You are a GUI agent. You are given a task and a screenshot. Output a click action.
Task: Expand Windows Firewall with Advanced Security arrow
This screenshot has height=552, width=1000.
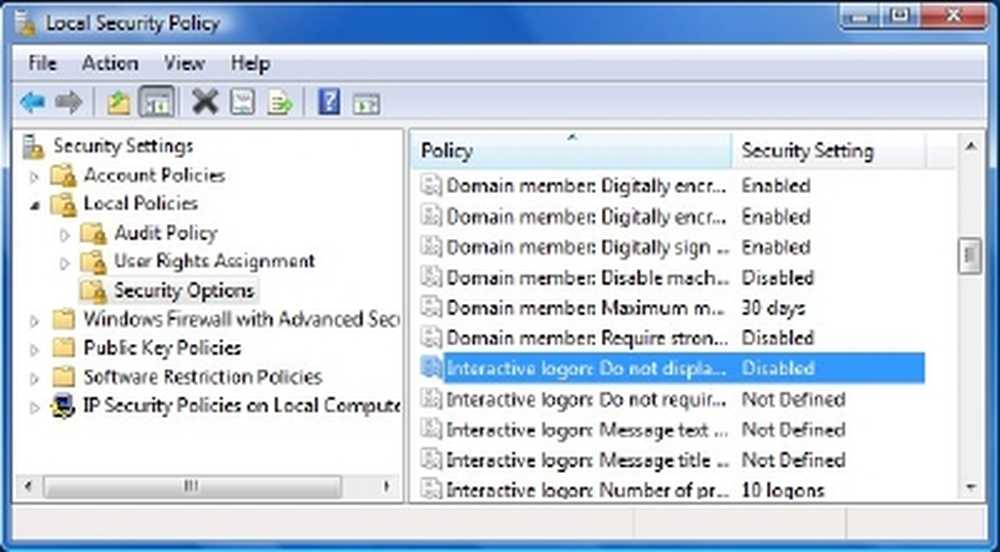35,321
